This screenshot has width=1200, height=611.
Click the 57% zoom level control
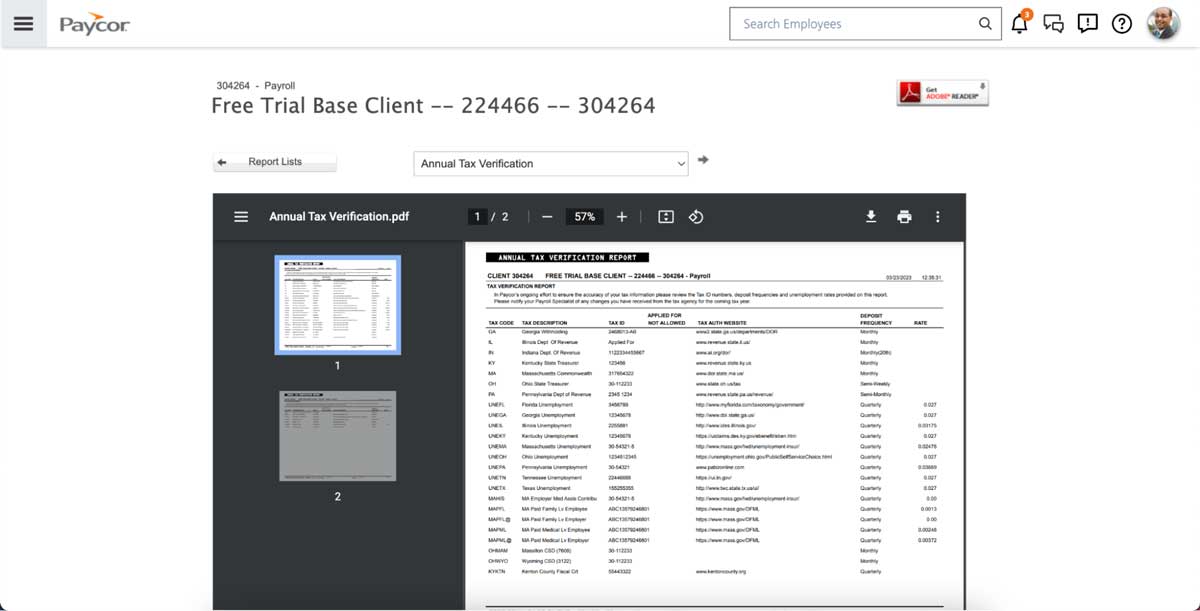tap(584, 216)
